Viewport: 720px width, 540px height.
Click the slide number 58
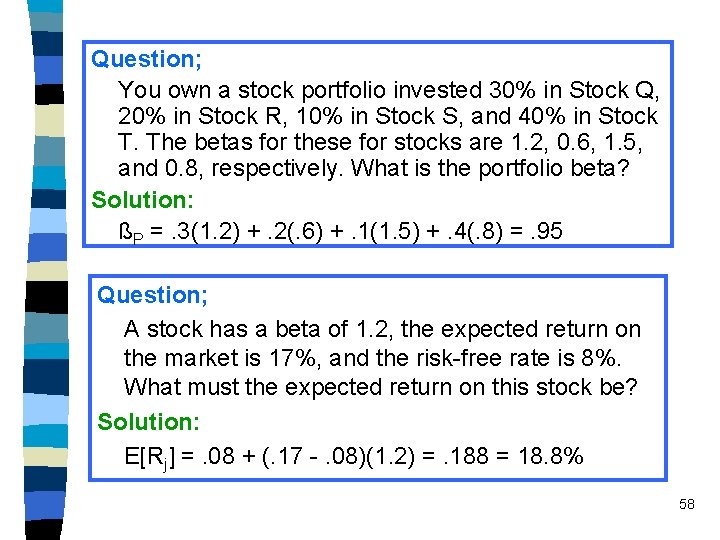tap(686, 504)
